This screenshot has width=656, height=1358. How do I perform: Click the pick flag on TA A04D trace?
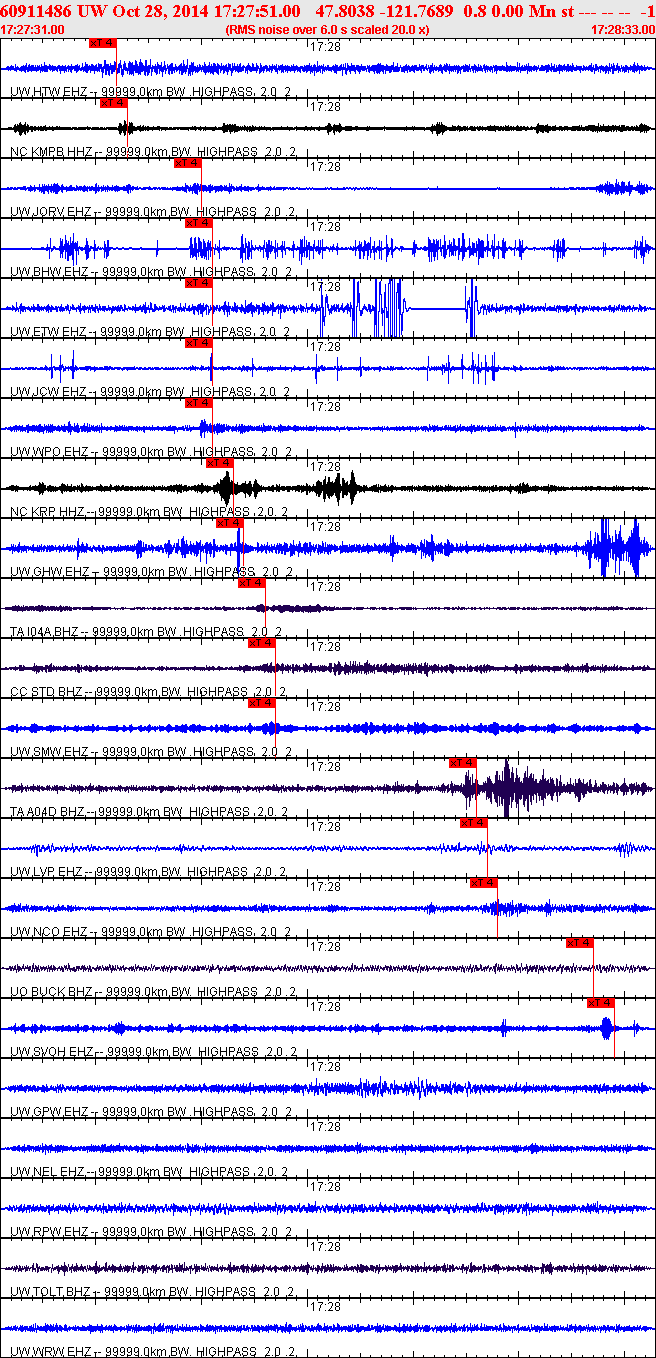coord(463,763)
